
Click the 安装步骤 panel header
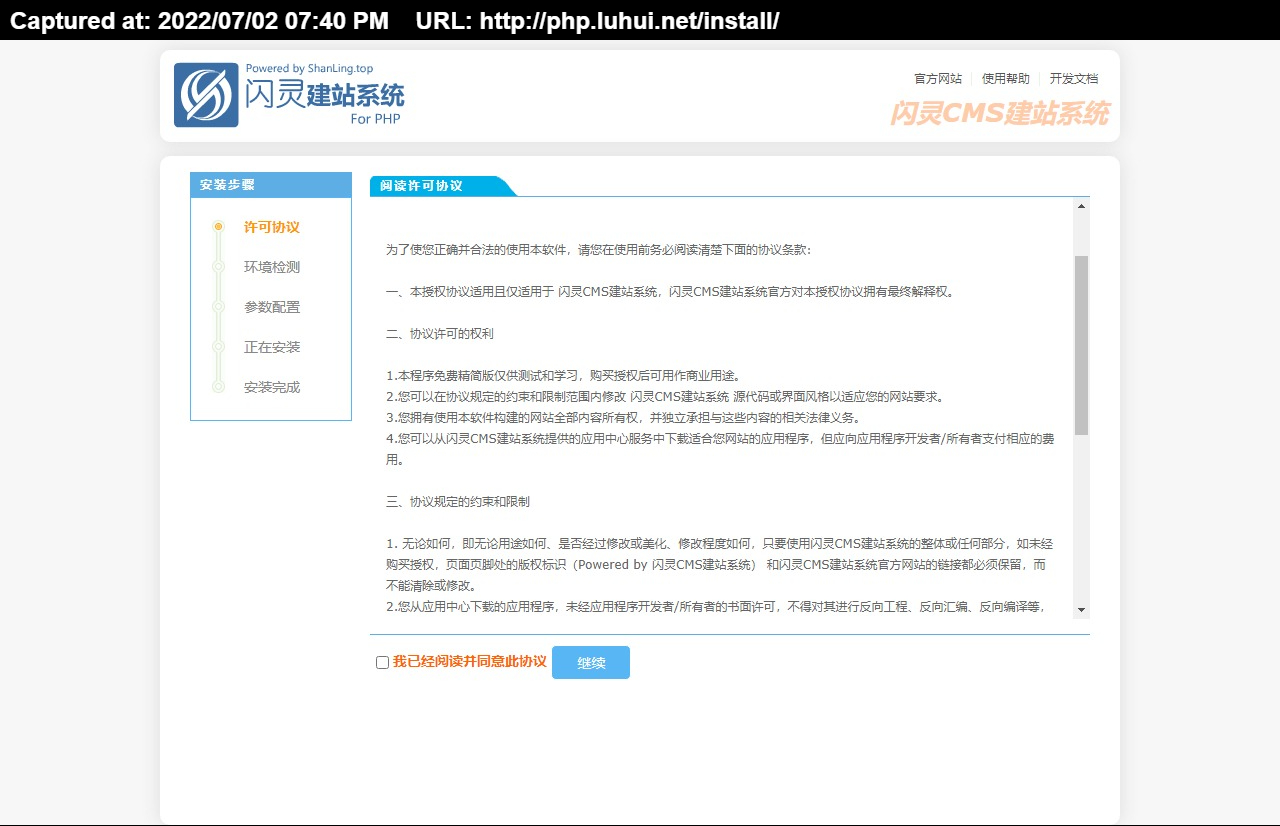coord(271,185)
